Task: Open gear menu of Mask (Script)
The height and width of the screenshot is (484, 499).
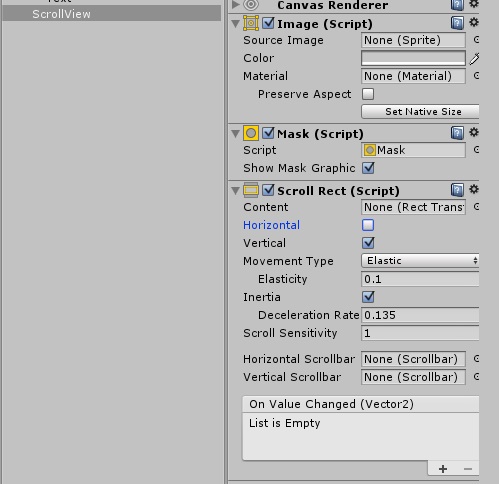Action: 474,132
